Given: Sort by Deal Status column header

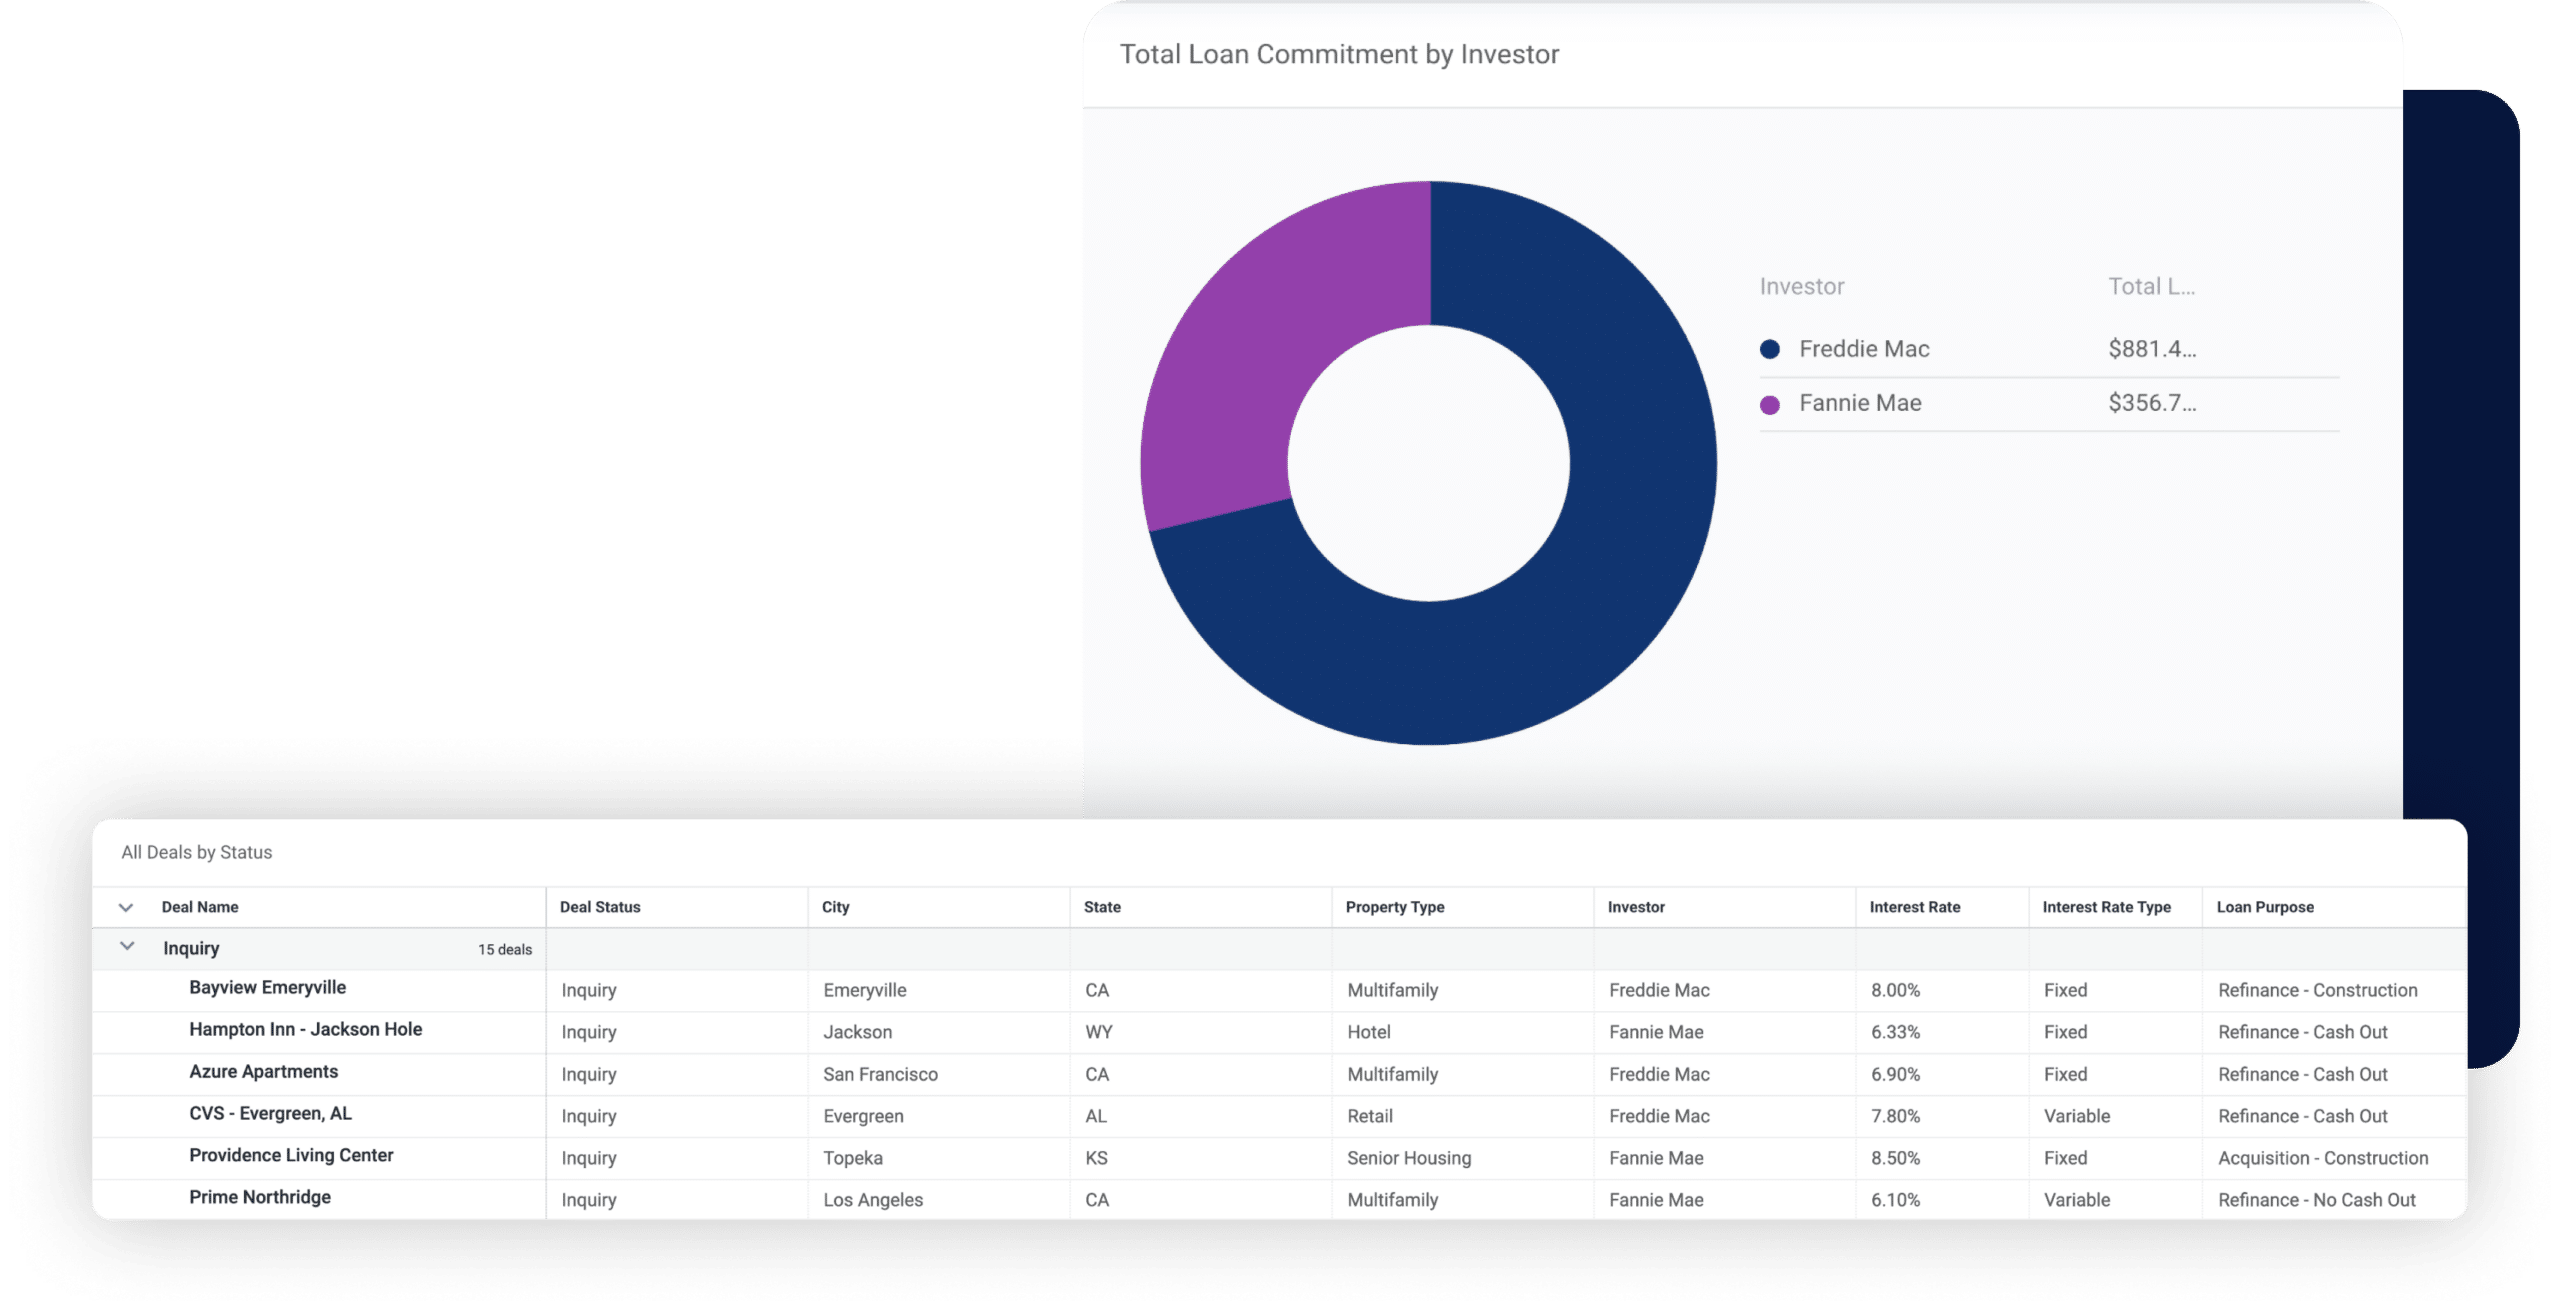Looking at the screenshot, I should pyautogui.click(x=600, y=907).
